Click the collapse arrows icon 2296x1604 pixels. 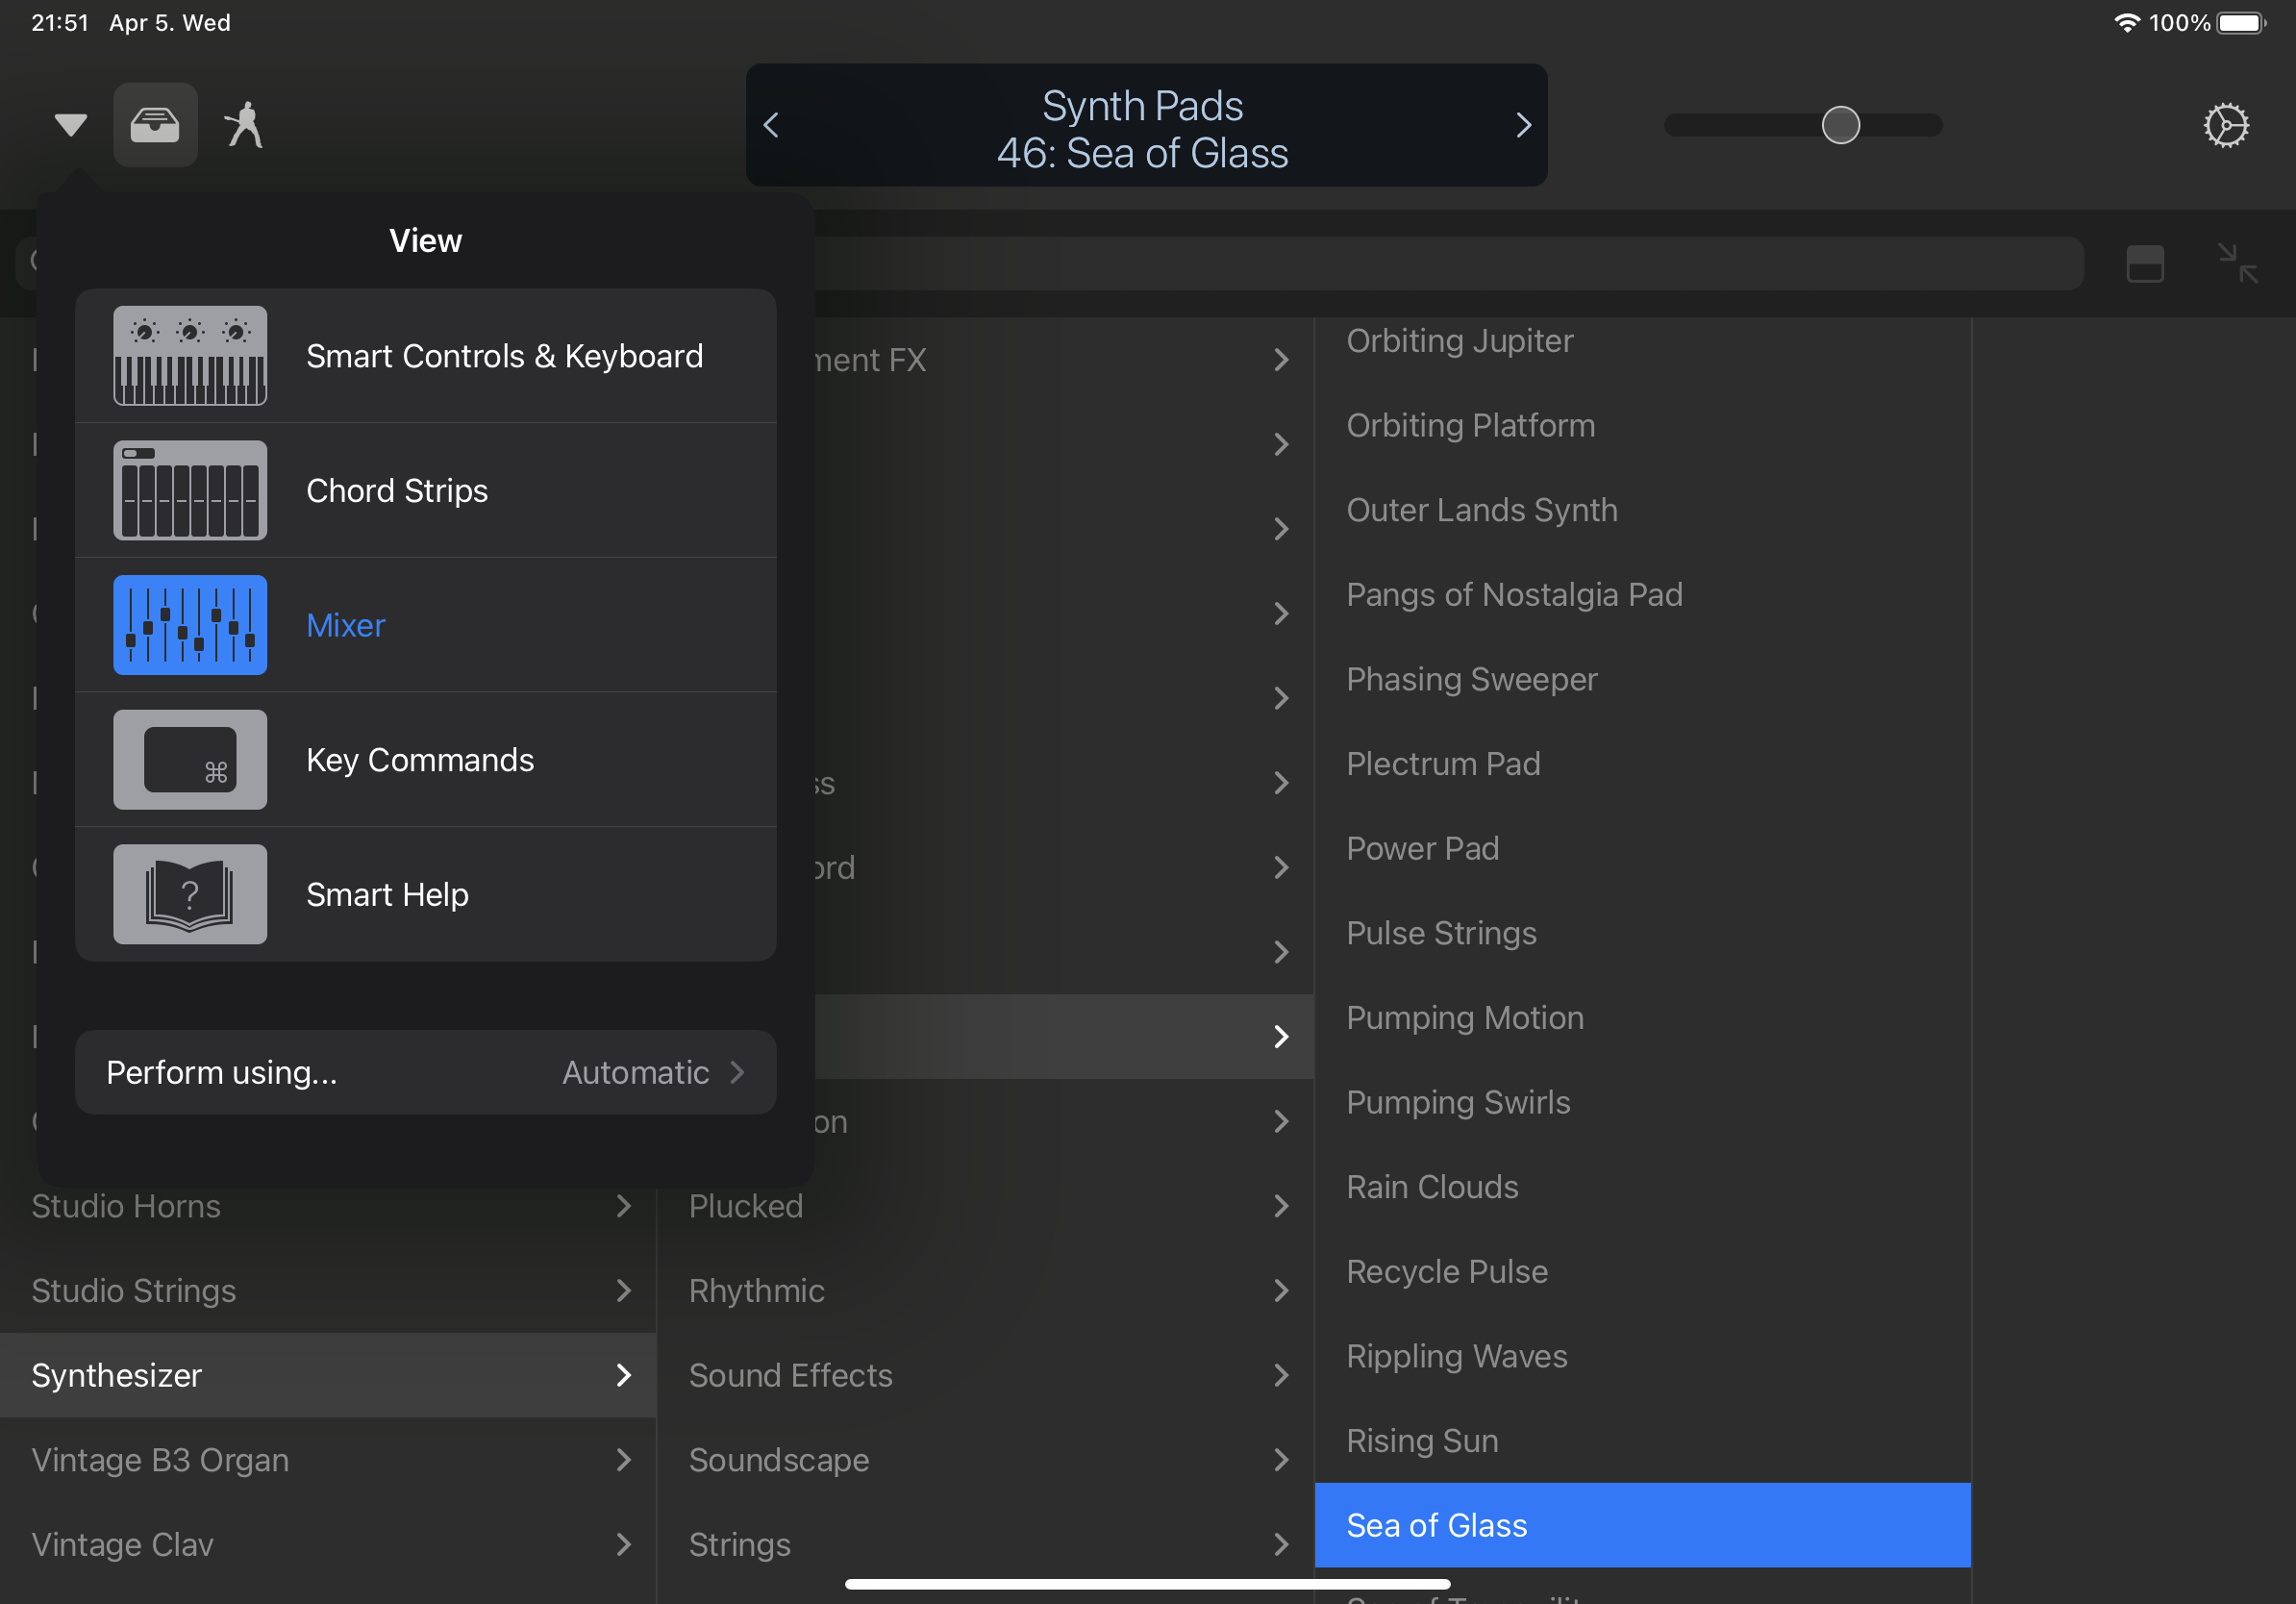[2237, 264]
